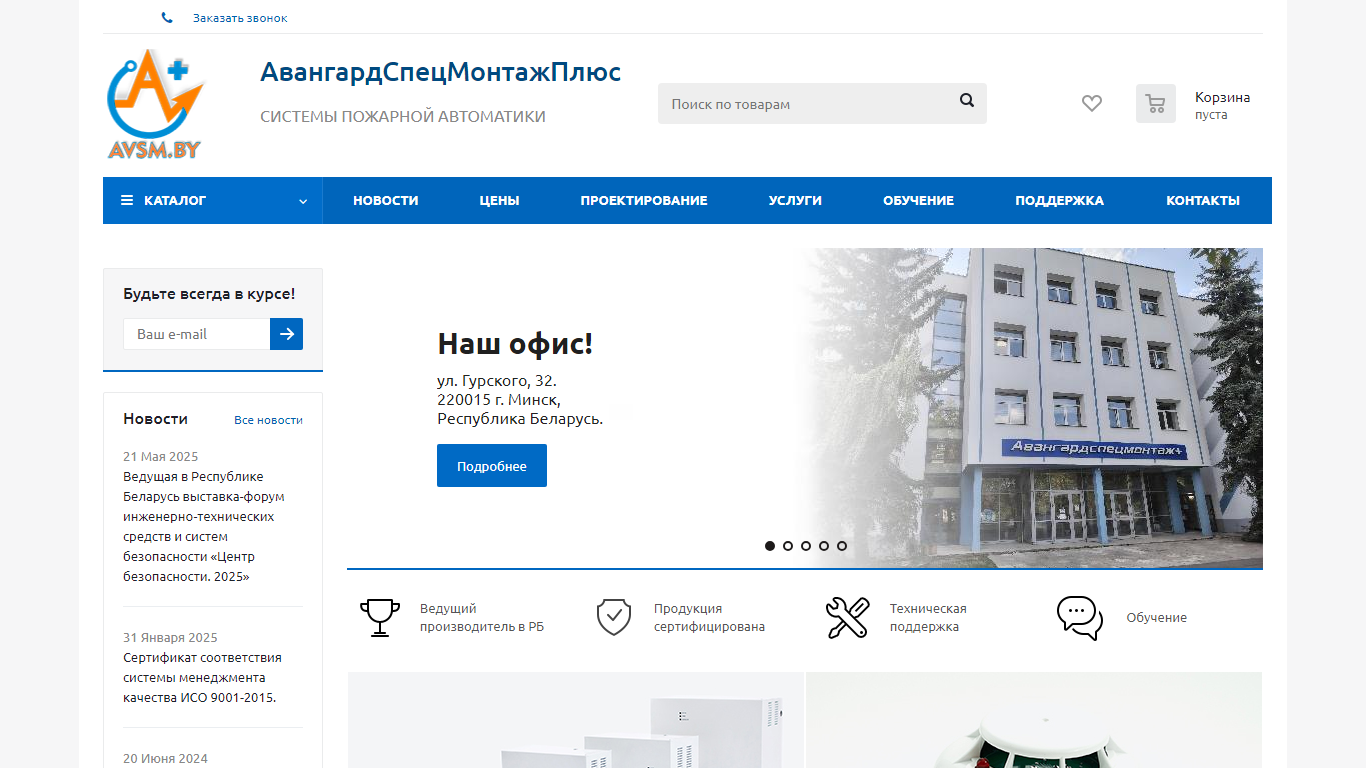Go to the НОВОСТИ menu item

click(386, 200)
